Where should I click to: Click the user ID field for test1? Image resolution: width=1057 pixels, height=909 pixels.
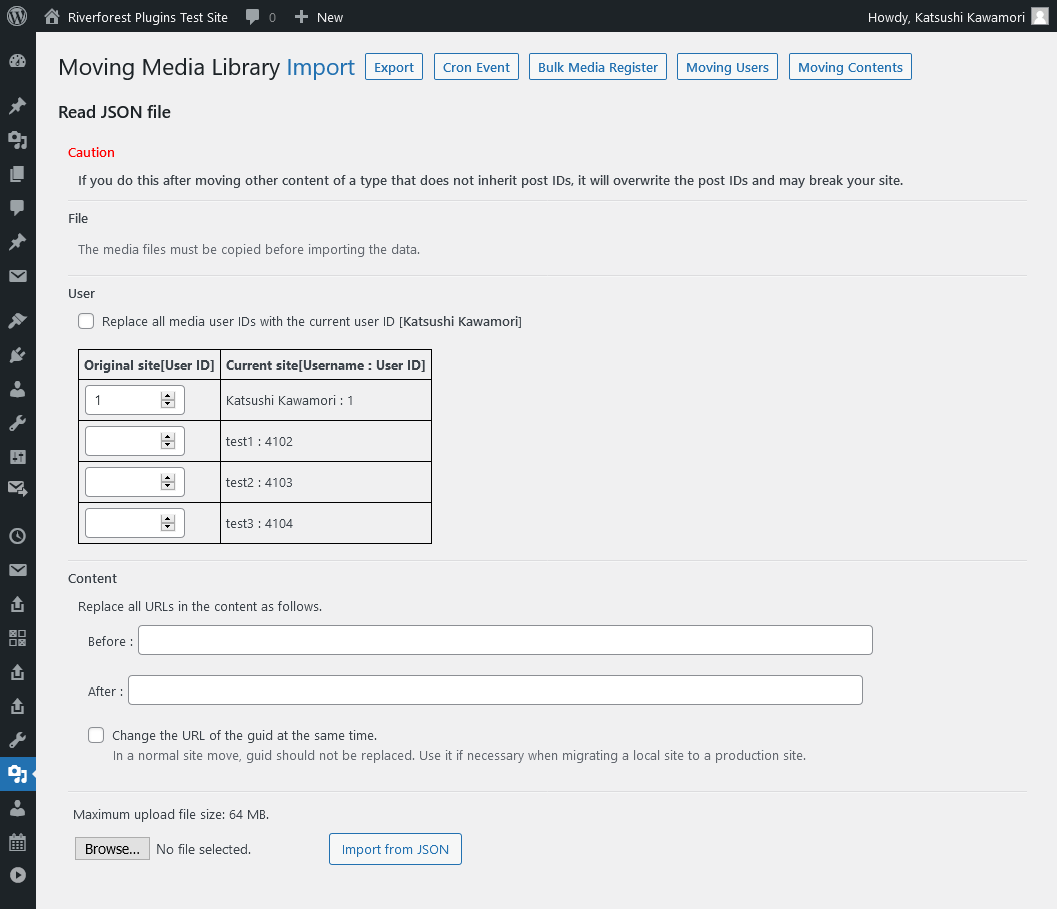tap(135, 441)
